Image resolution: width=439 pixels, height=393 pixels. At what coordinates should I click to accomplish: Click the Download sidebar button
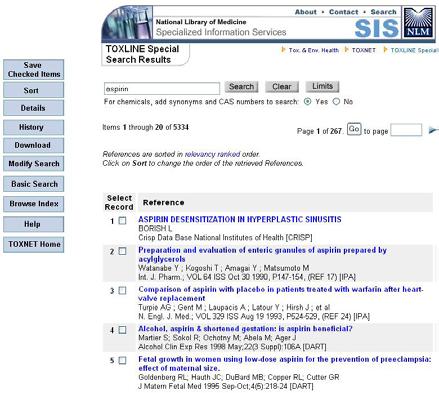[34, 145]
